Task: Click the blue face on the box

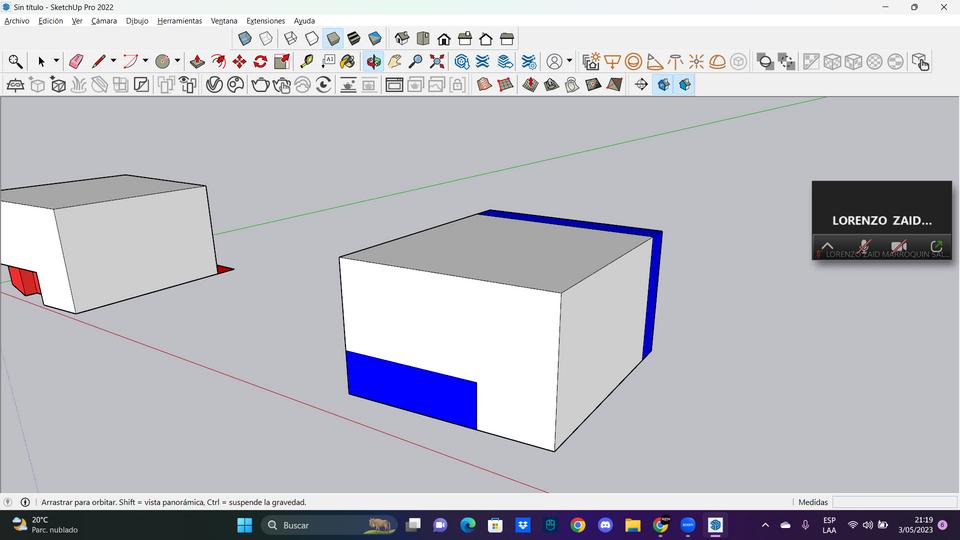Action: [x=410, y=388]
